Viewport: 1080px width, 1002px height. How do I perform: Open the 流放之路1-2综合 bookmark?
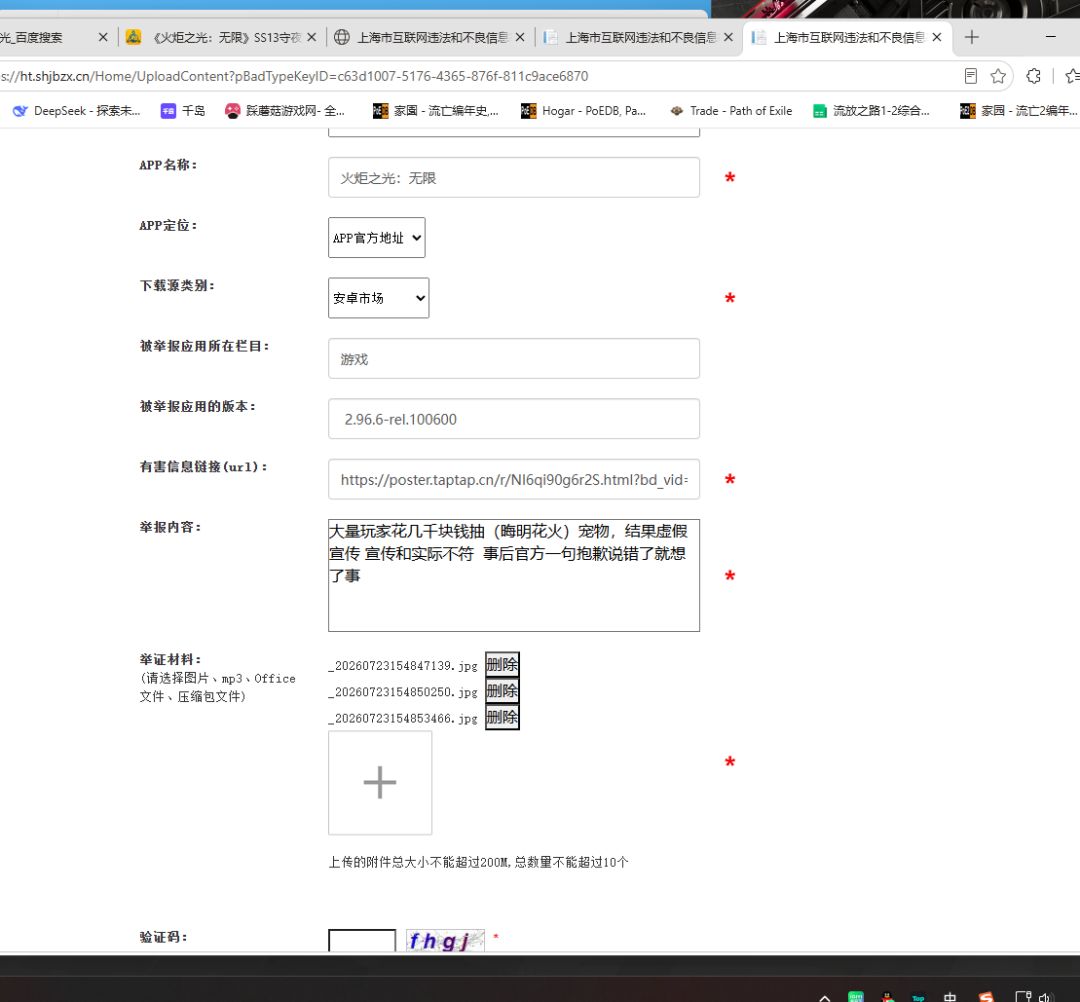click(x=871, y=111)
